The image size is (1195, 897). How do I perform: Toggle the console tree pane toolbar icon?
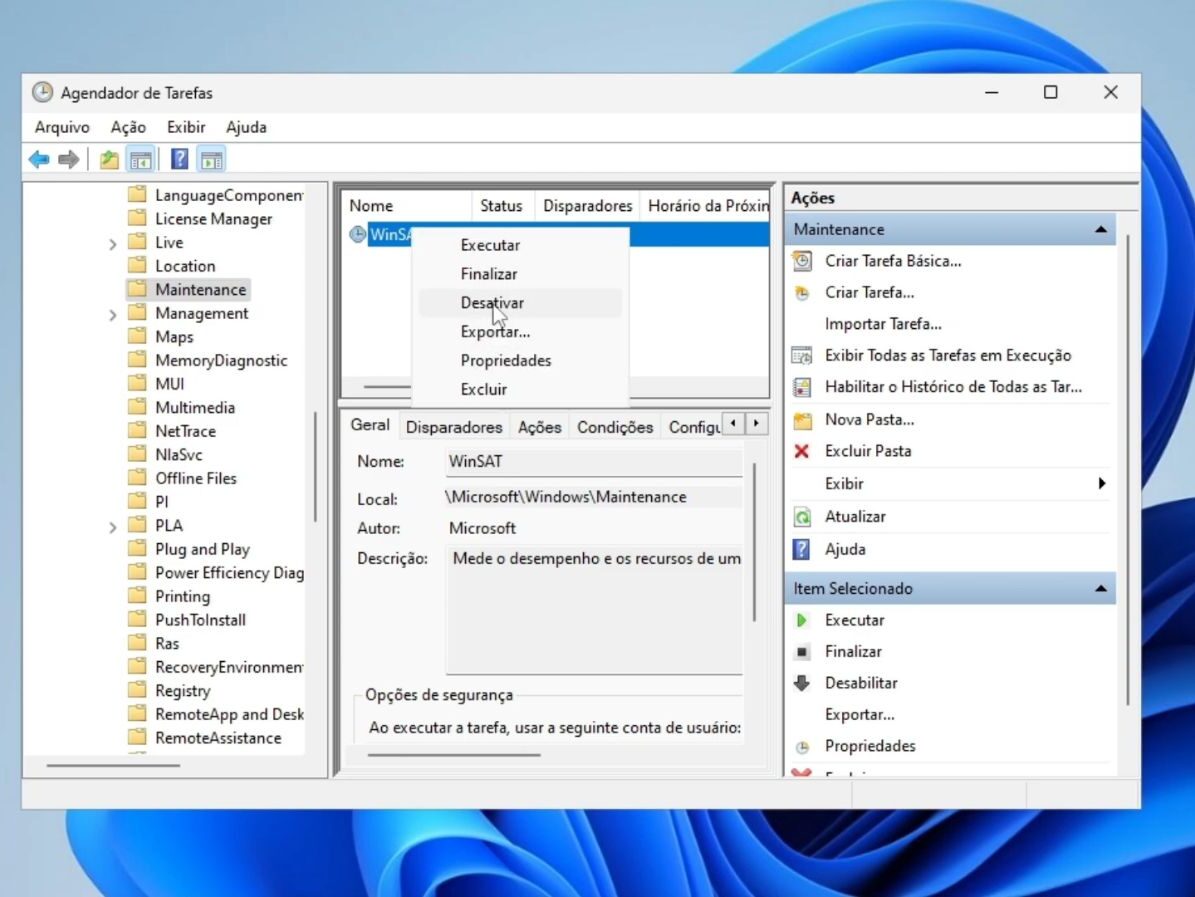click(x=141, y=159)
